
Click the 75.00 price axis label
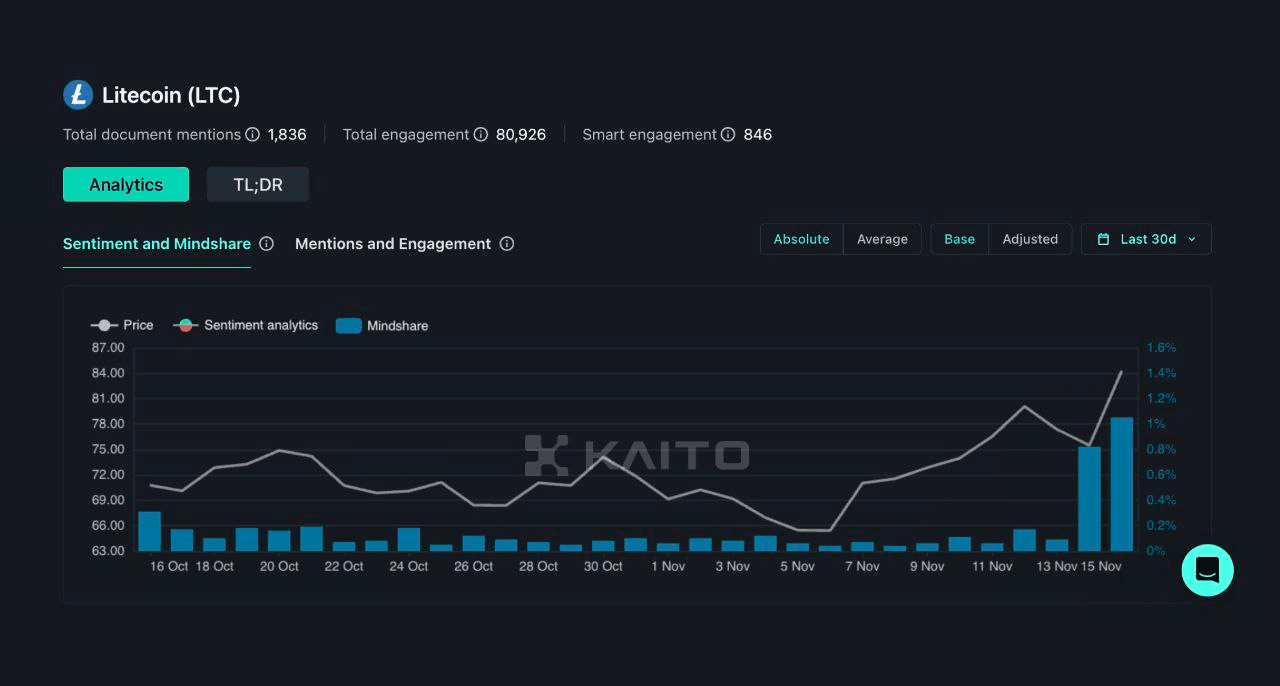click(108, 449)
